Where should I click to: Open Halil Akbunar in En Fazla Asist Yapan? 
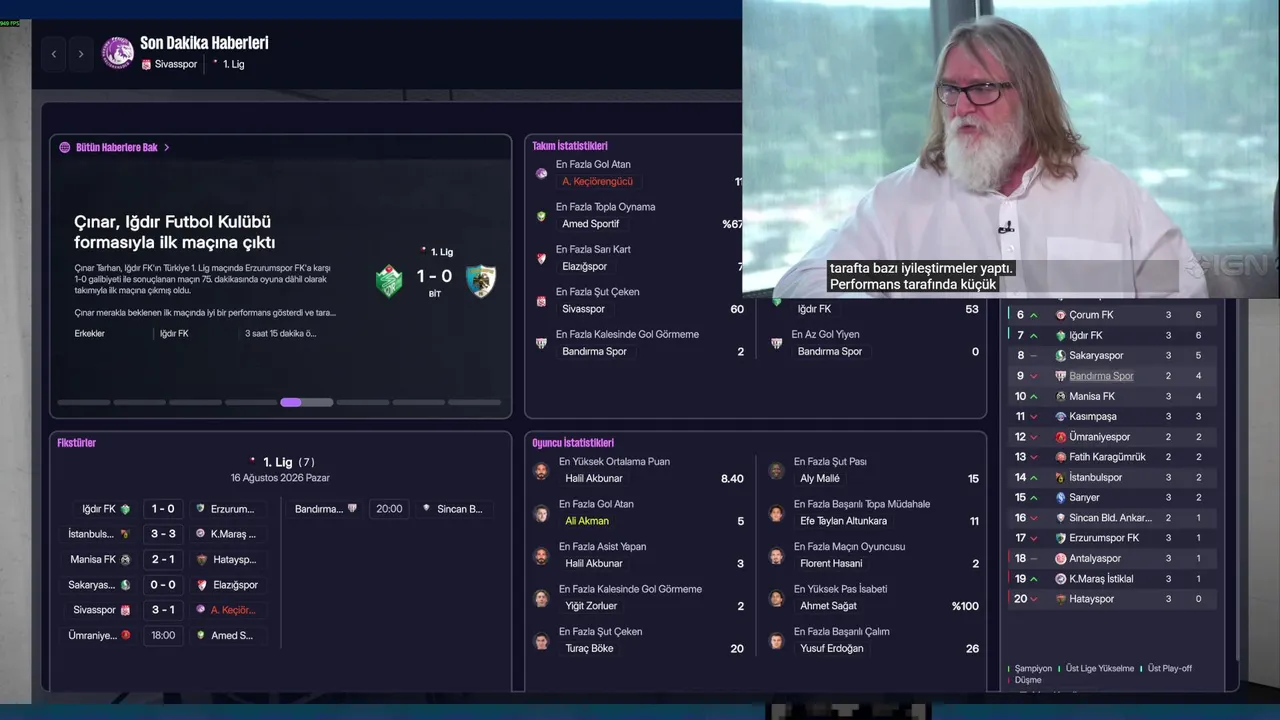point(594,564)
